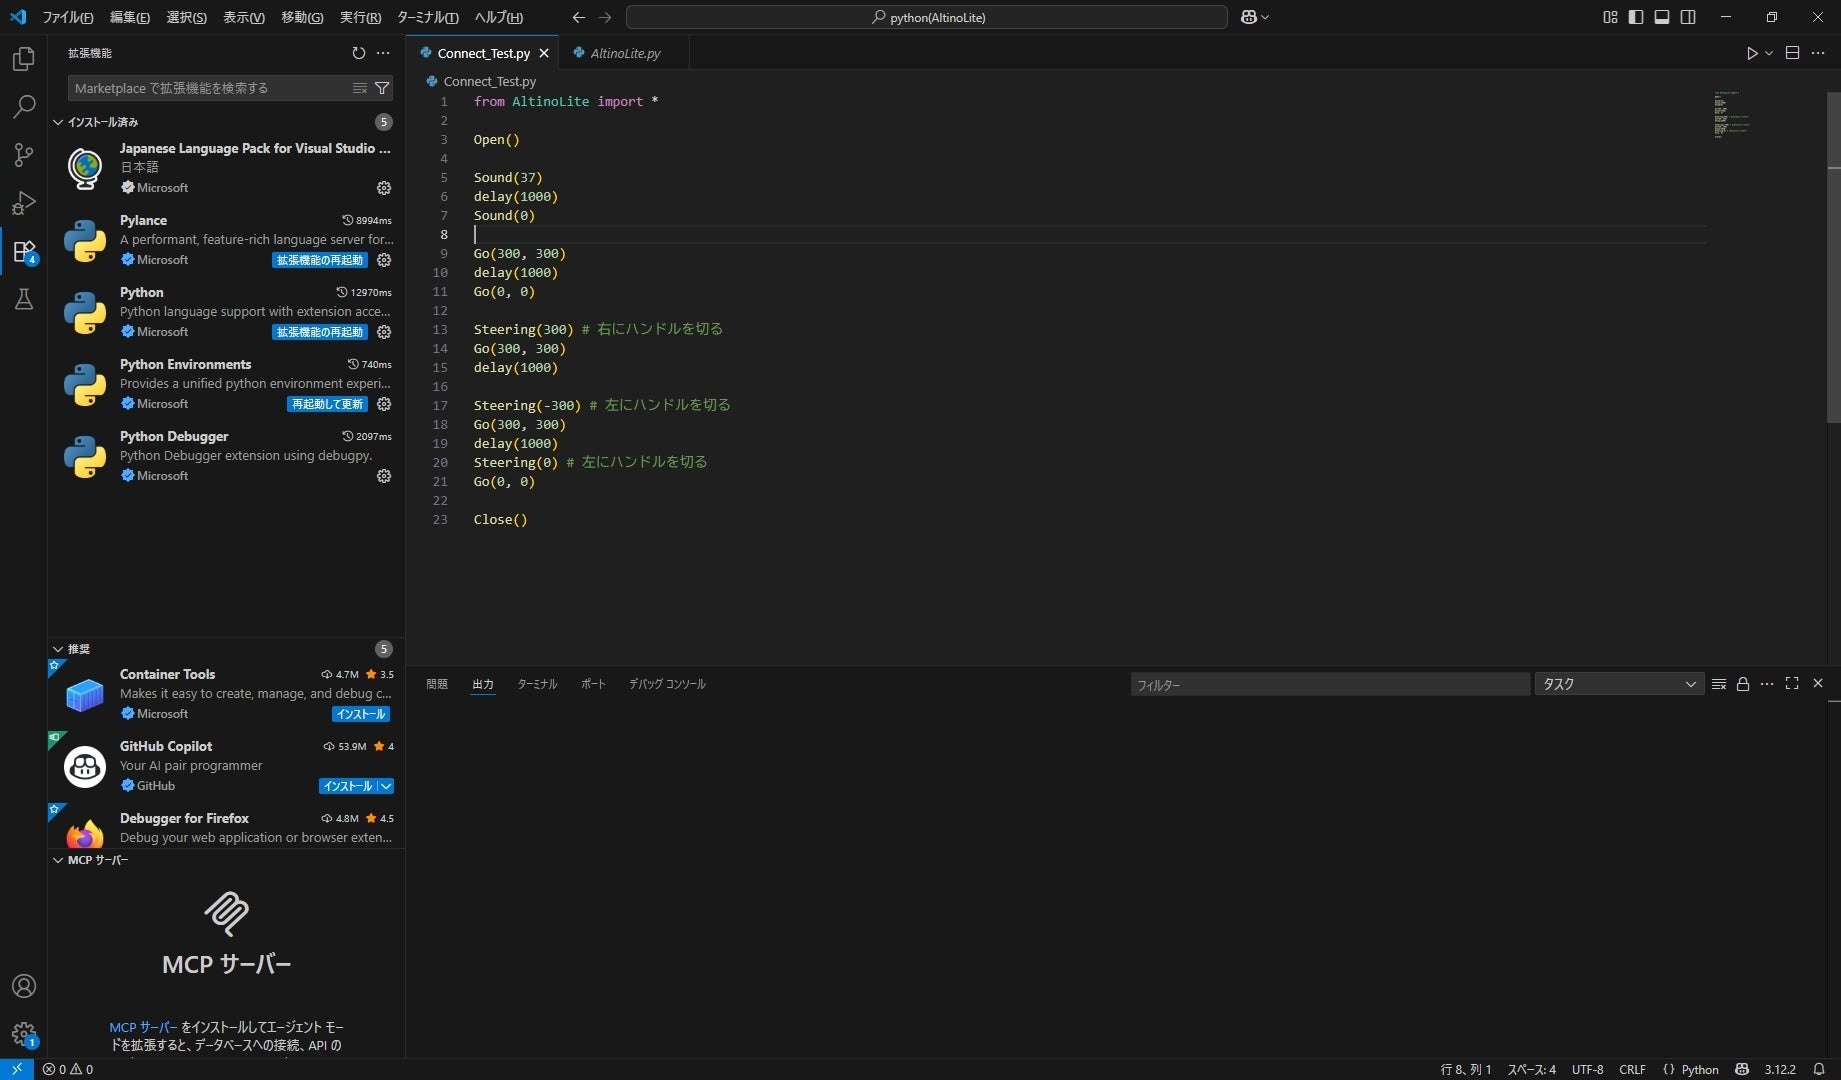Open the Search view in activity bar

(x=23, y=107)
